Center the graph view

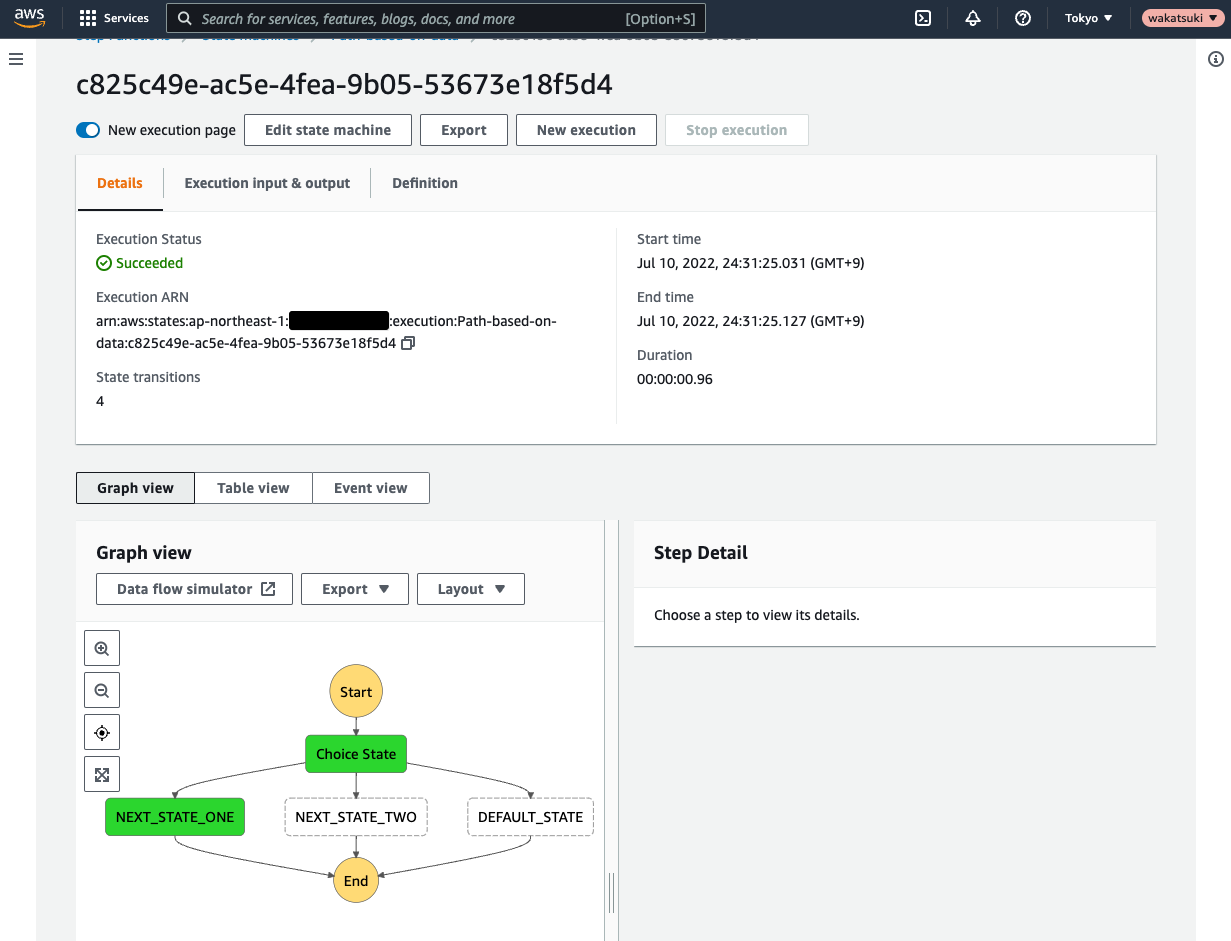click(102, 732)
